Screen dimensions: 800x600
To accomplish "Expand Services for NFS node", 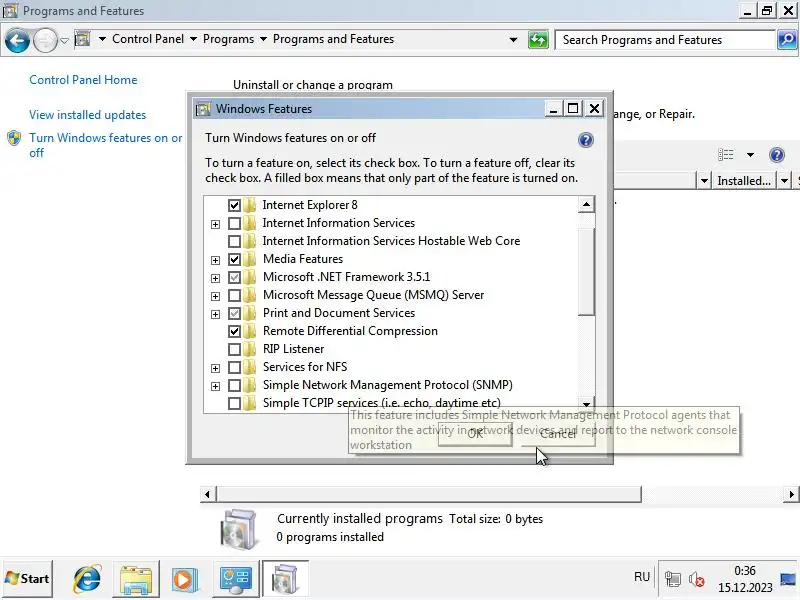I will 215,368.
